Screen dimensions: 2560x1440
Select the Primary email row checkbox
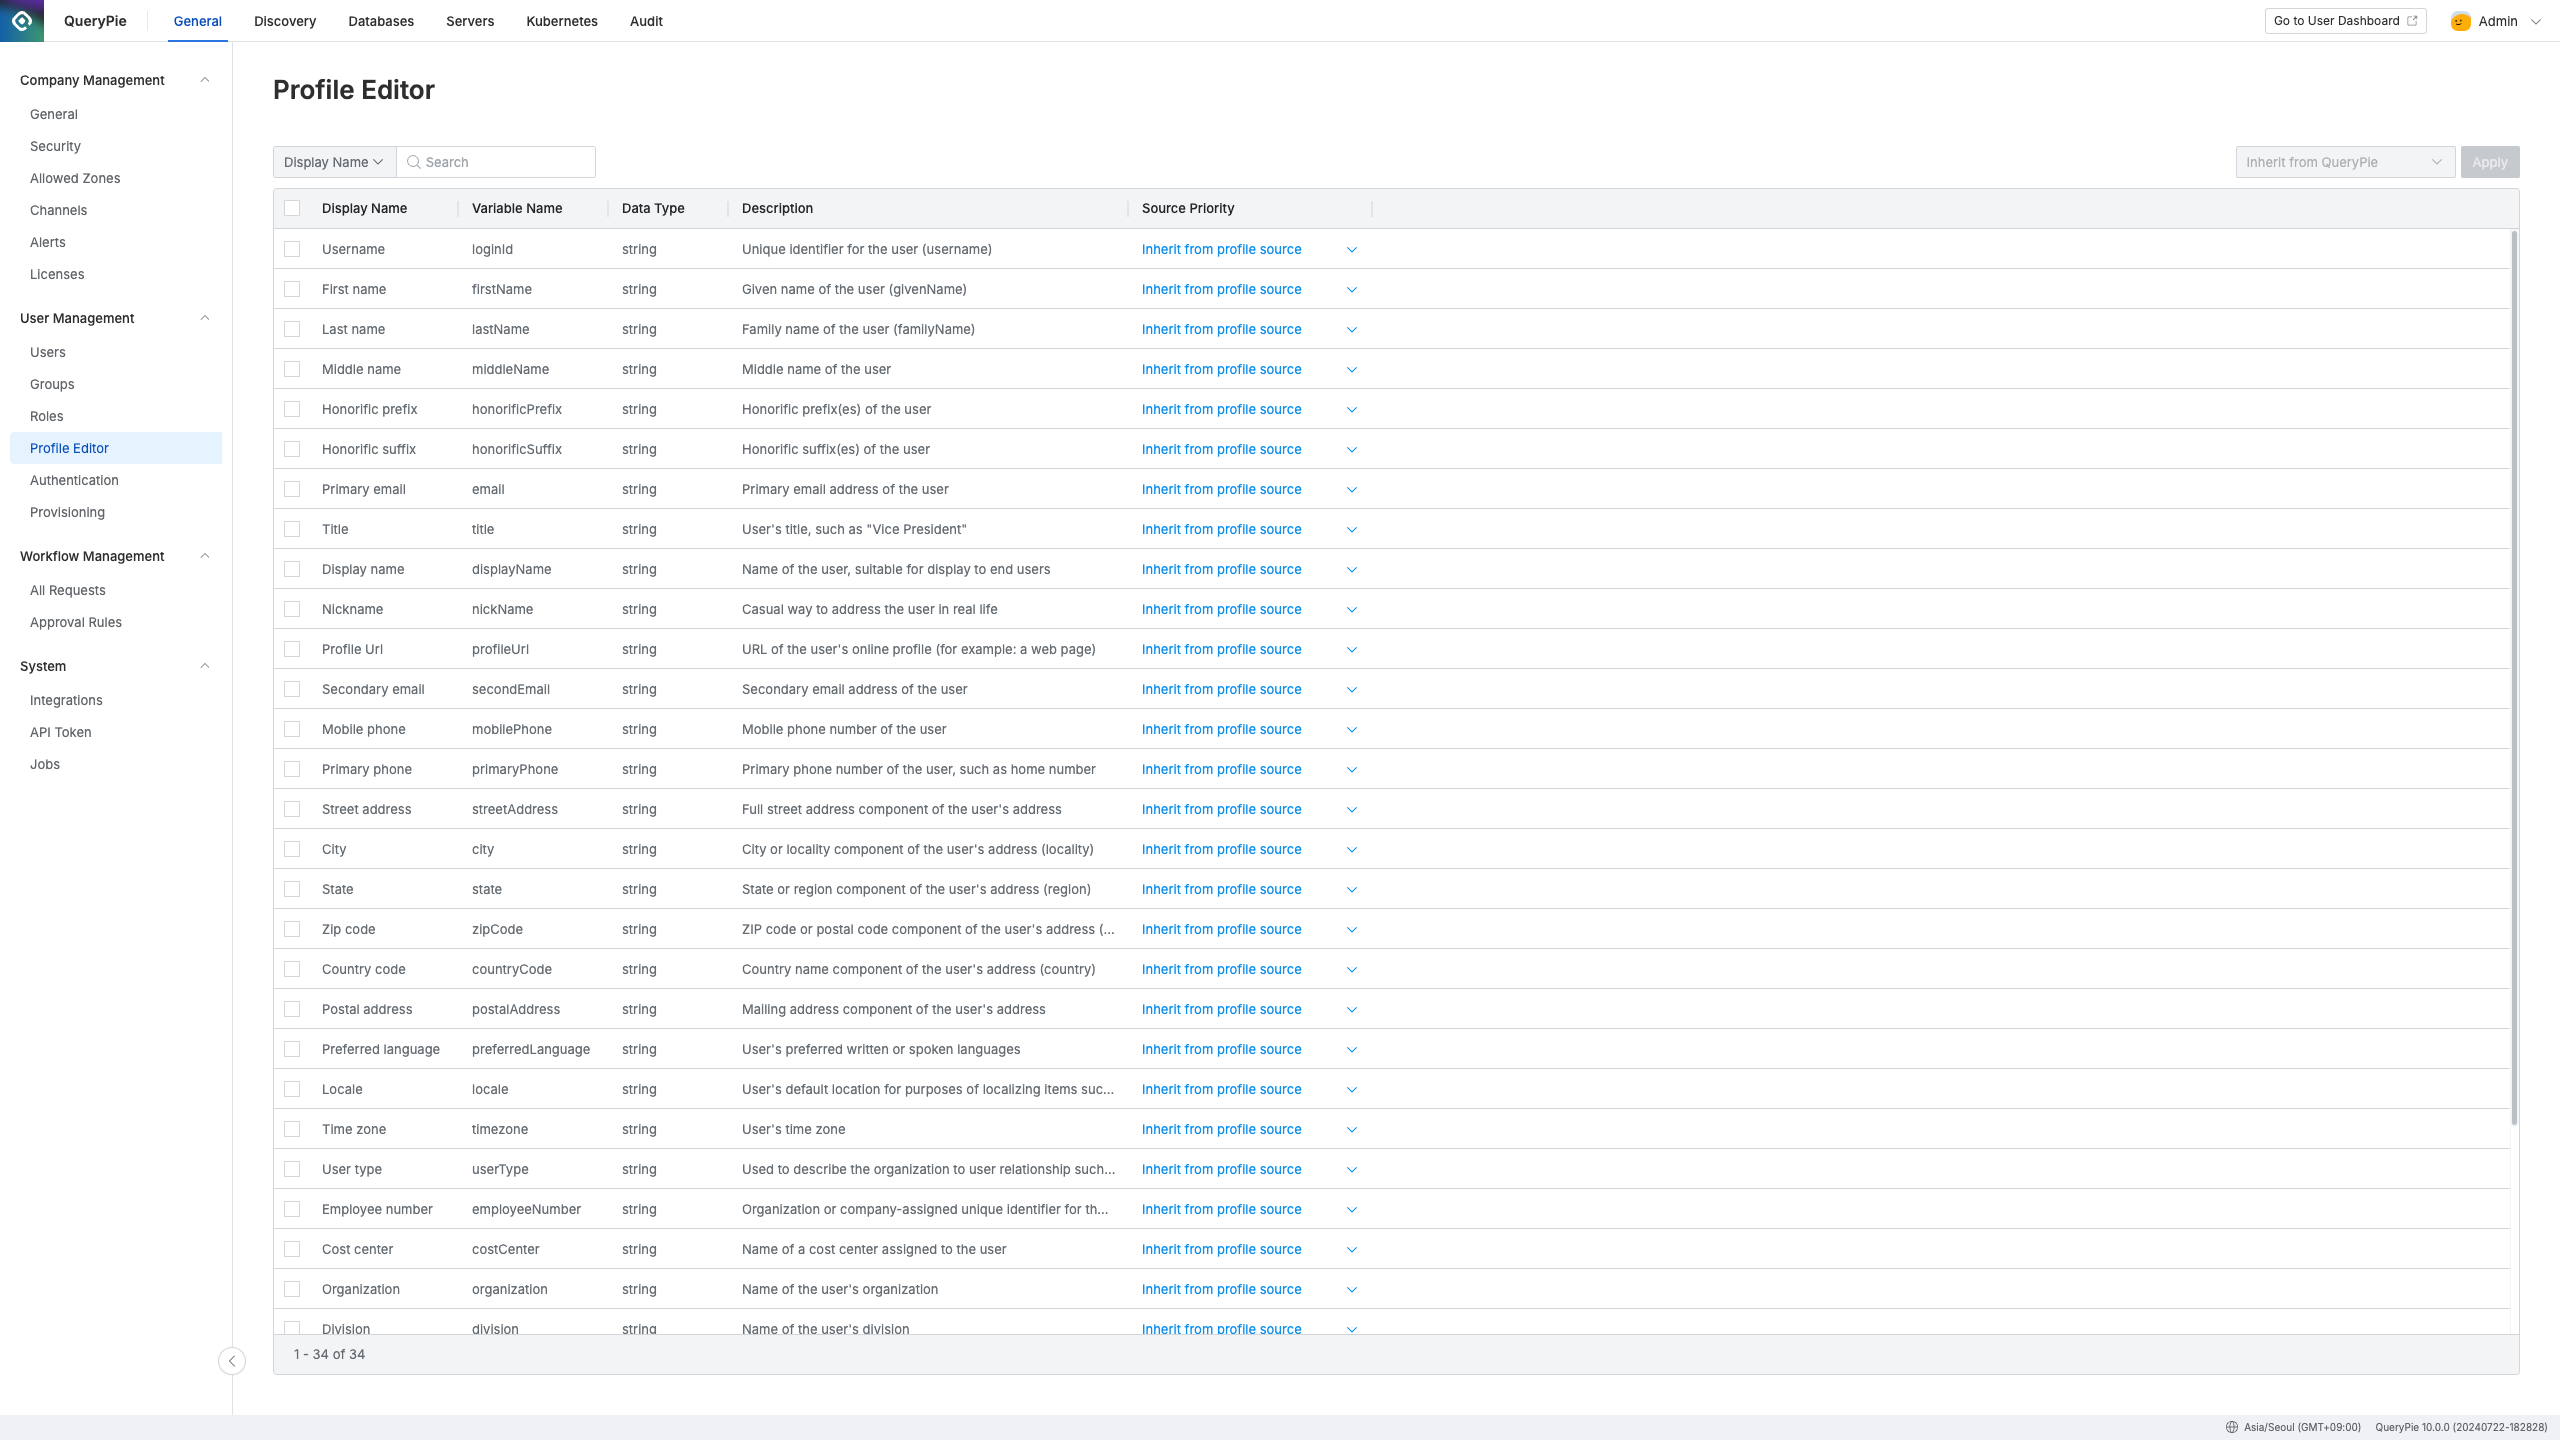[292, 489]
